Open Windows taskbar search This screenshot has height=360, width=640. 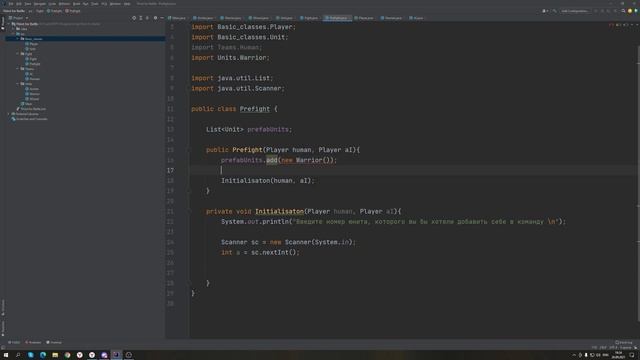[18, 355]
